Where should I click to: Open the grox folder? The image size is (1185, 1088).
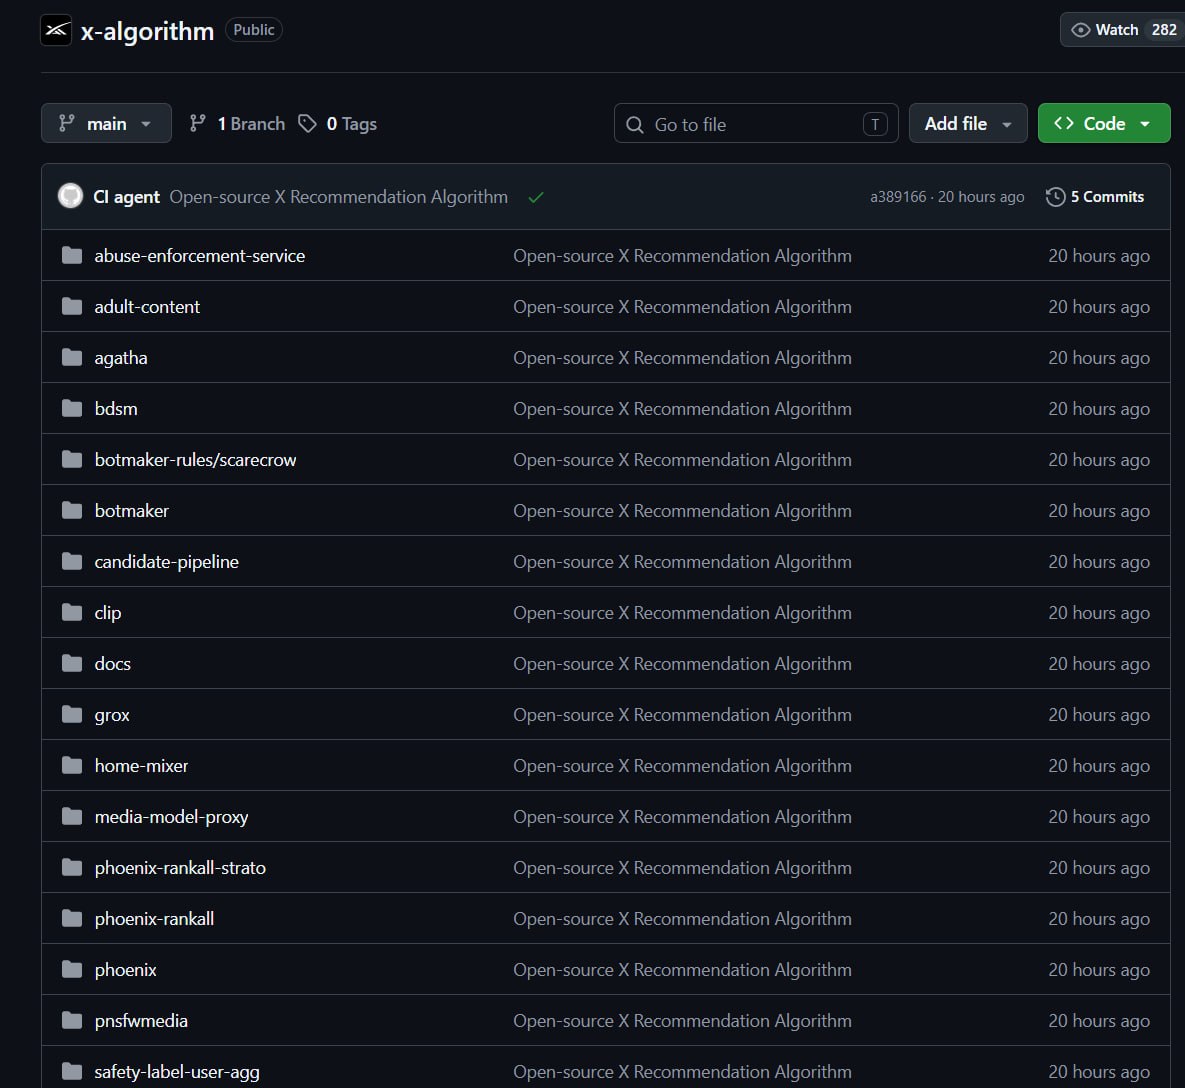(x=112, y=715)
